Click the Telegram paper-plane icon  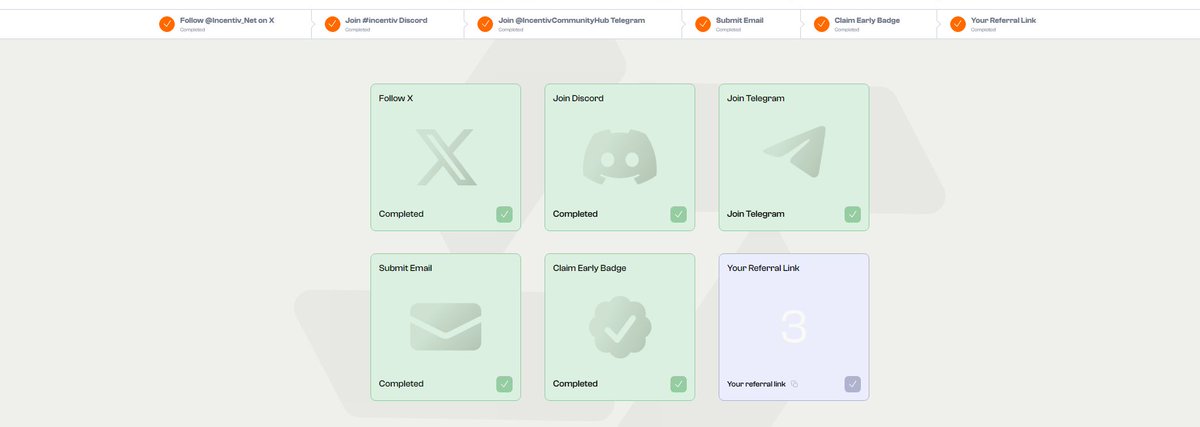(x=795, y=152)
